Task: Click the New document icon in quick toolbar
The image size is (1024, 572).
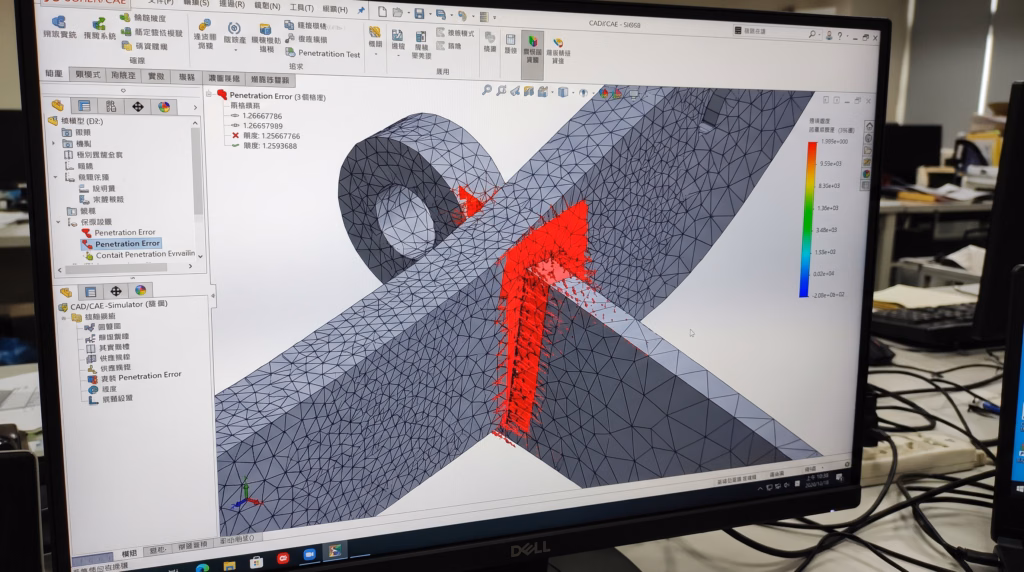Action: (382, 12)
